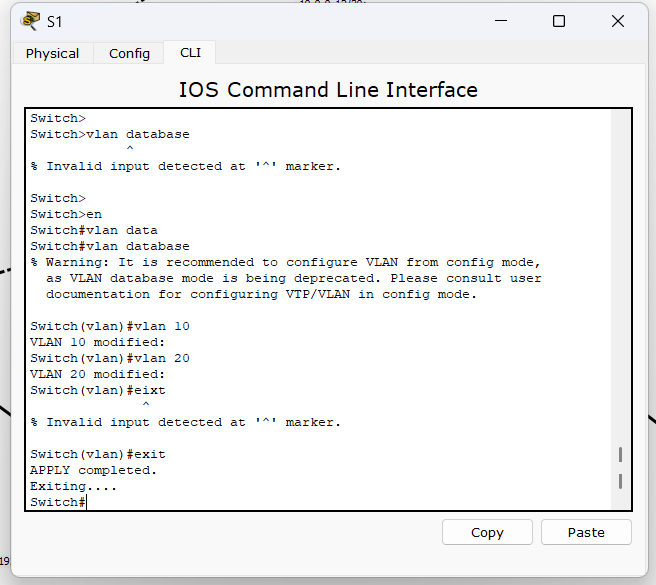656x585 pixels.
Task: Click the 'as VLAN database mode' warning line
Action: [294, 278]
